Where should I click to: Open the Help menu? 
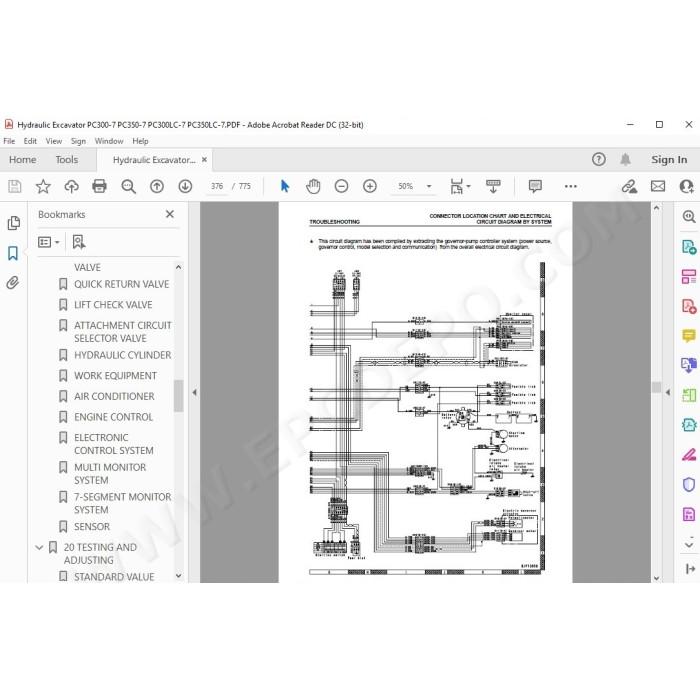pyautogui.click(x=140, y=141)
